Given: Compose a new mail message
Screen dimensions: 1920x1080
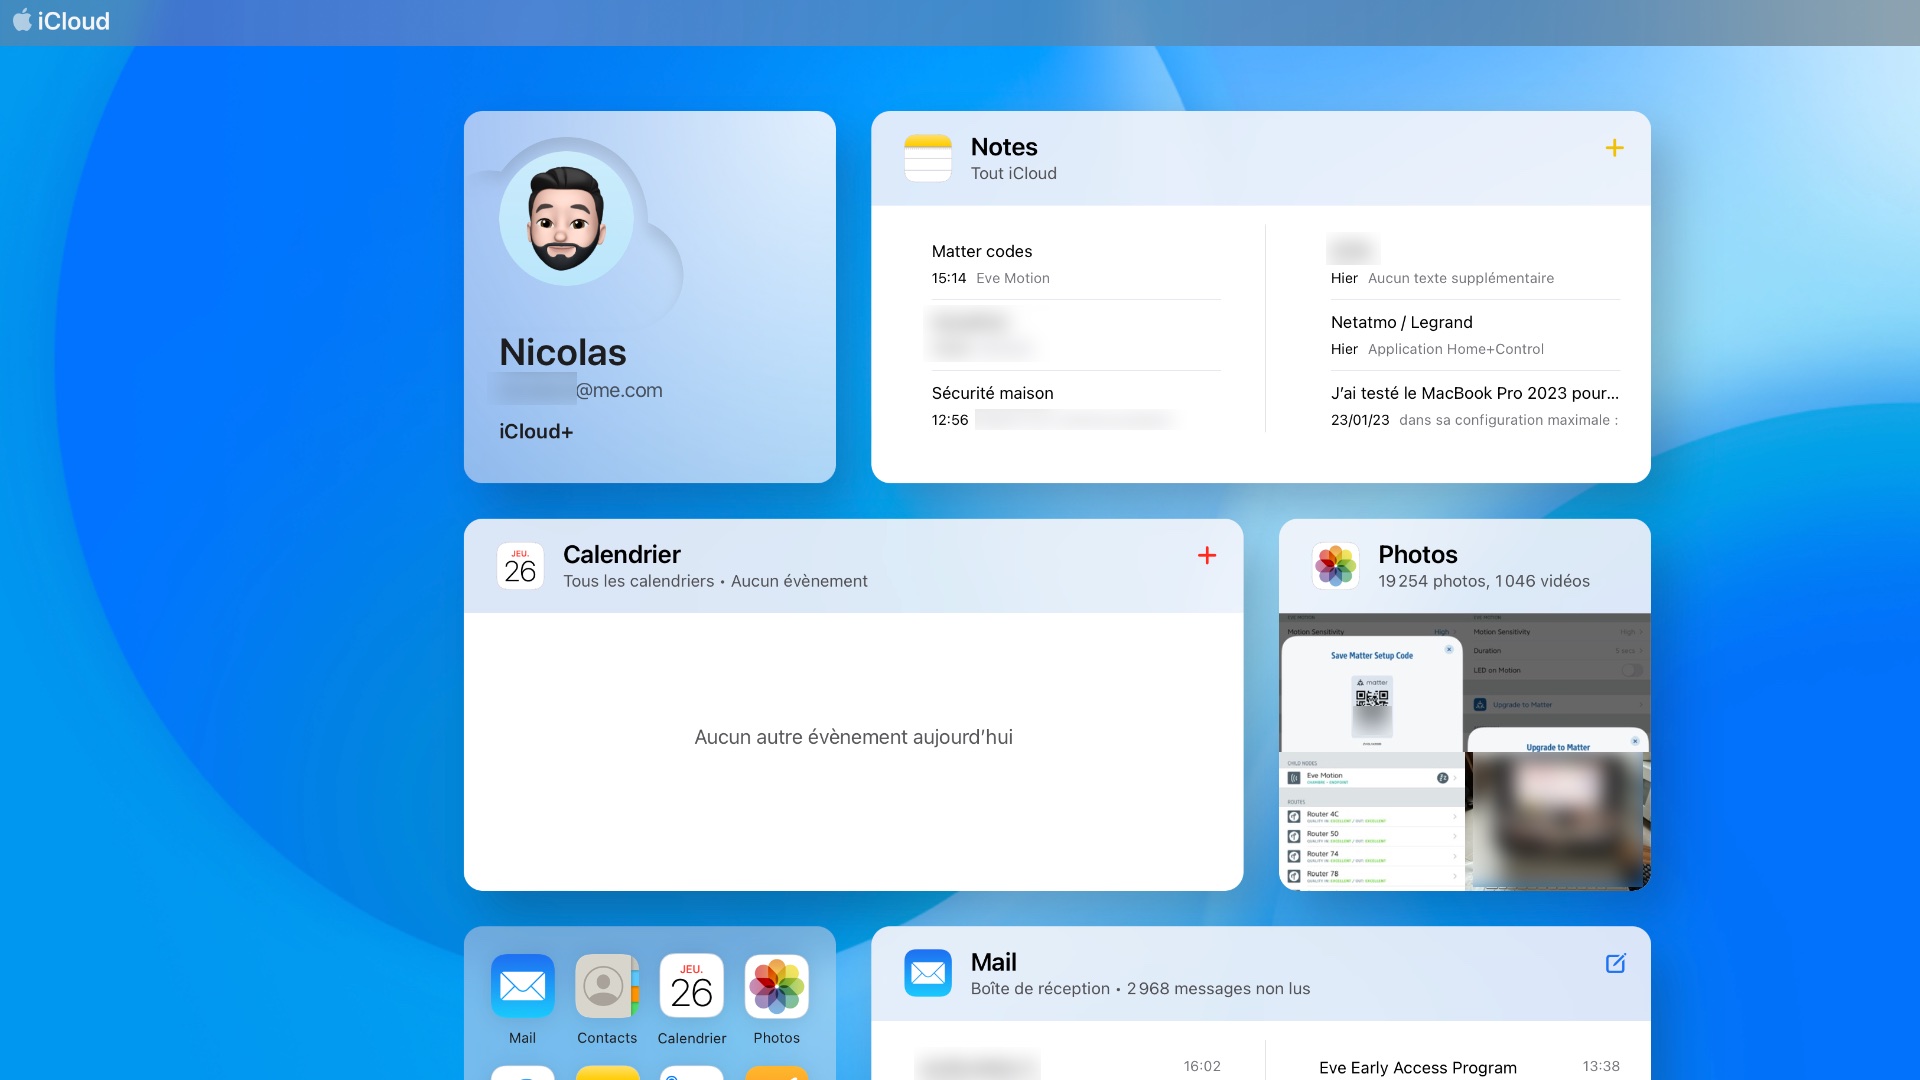Looking at the screenshot, I should [x=1615, y=963].
